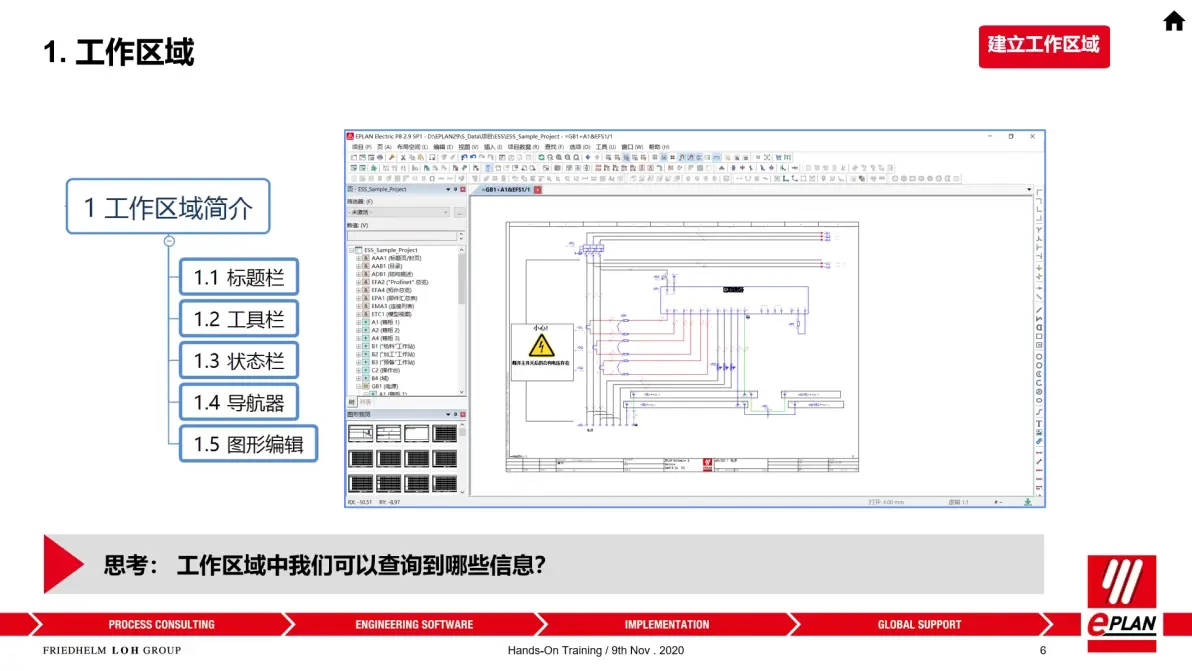
Task: Select the ETC1 tree item
Action: [392, 314]
